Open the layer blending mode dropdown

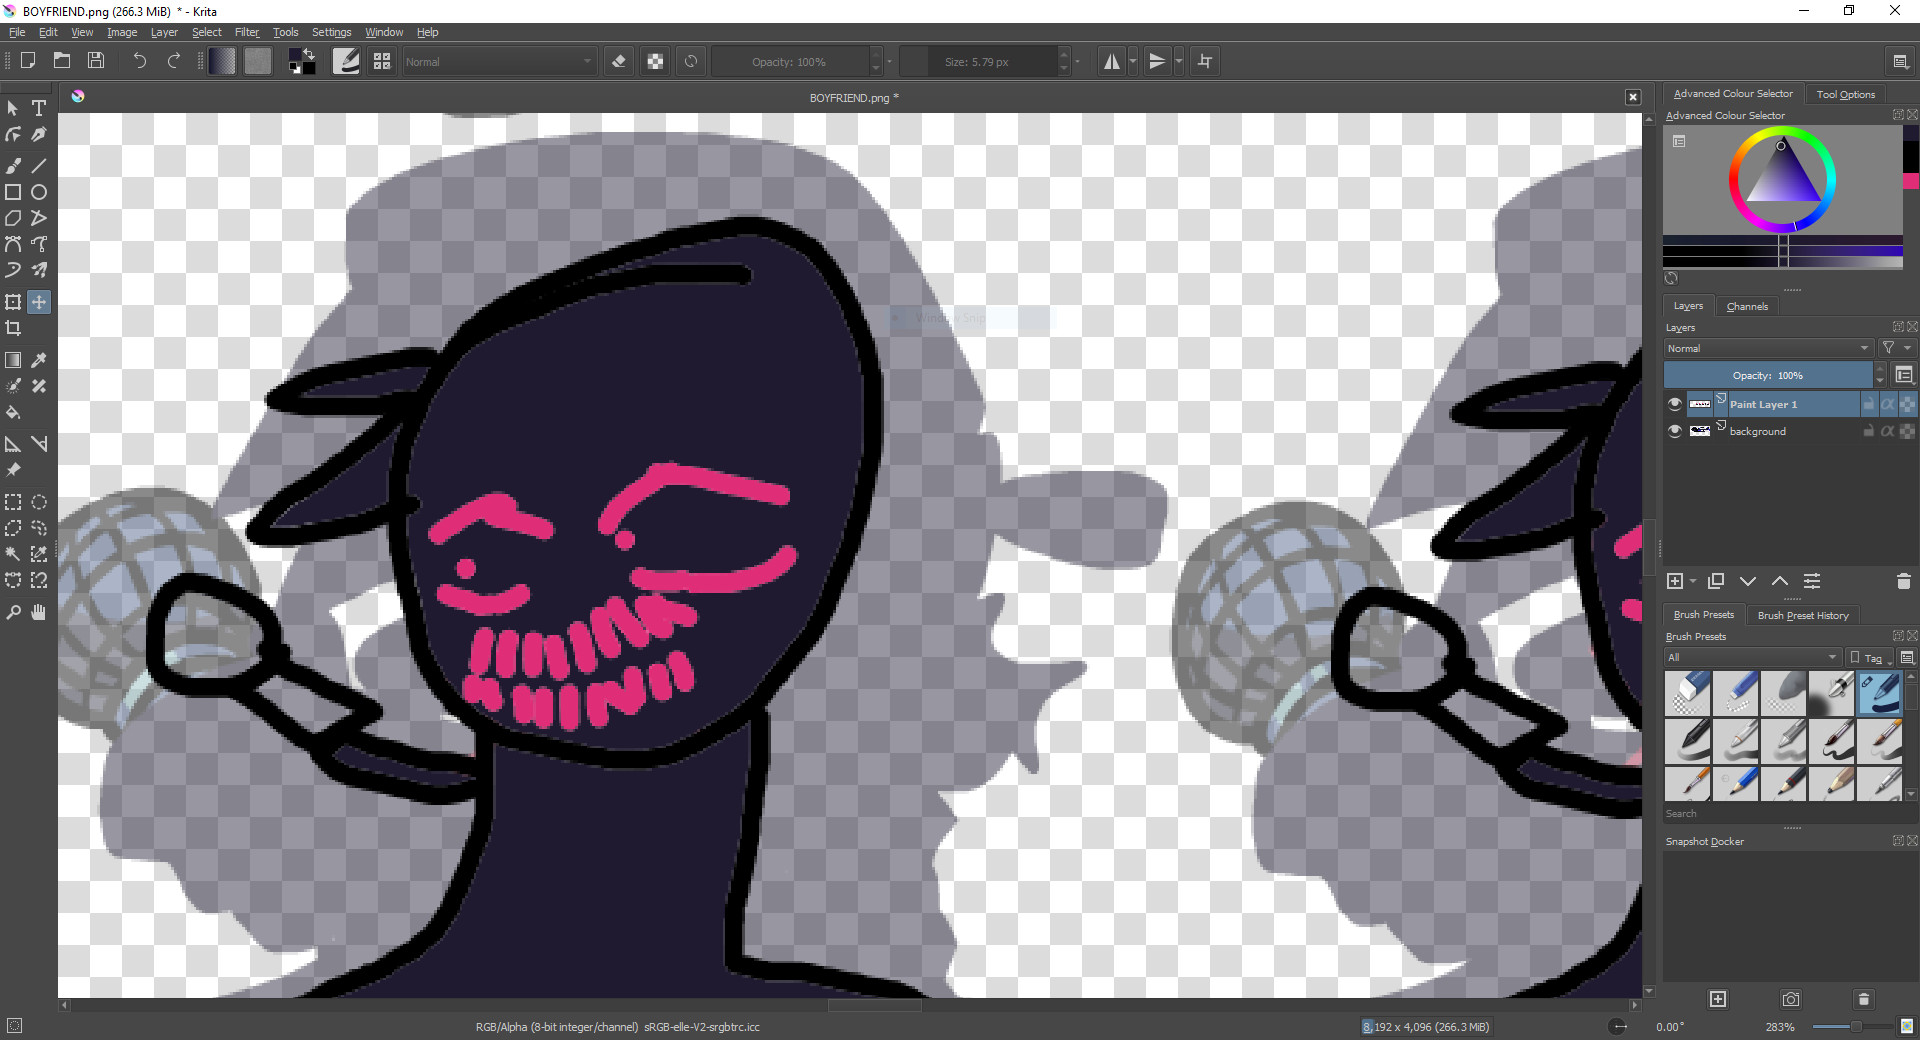tap(1768, 348)
